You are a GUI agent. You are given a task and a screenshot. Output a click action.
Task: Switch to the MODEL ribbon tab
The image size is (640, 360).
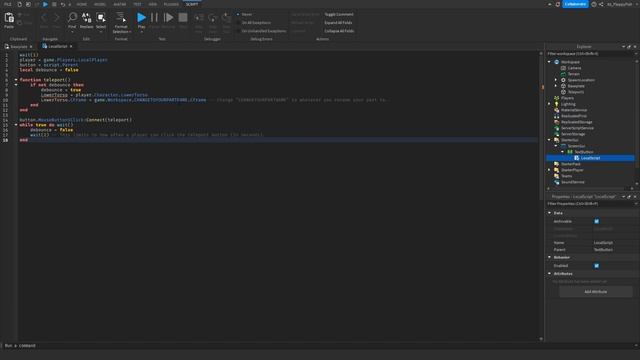pos(100,4)
